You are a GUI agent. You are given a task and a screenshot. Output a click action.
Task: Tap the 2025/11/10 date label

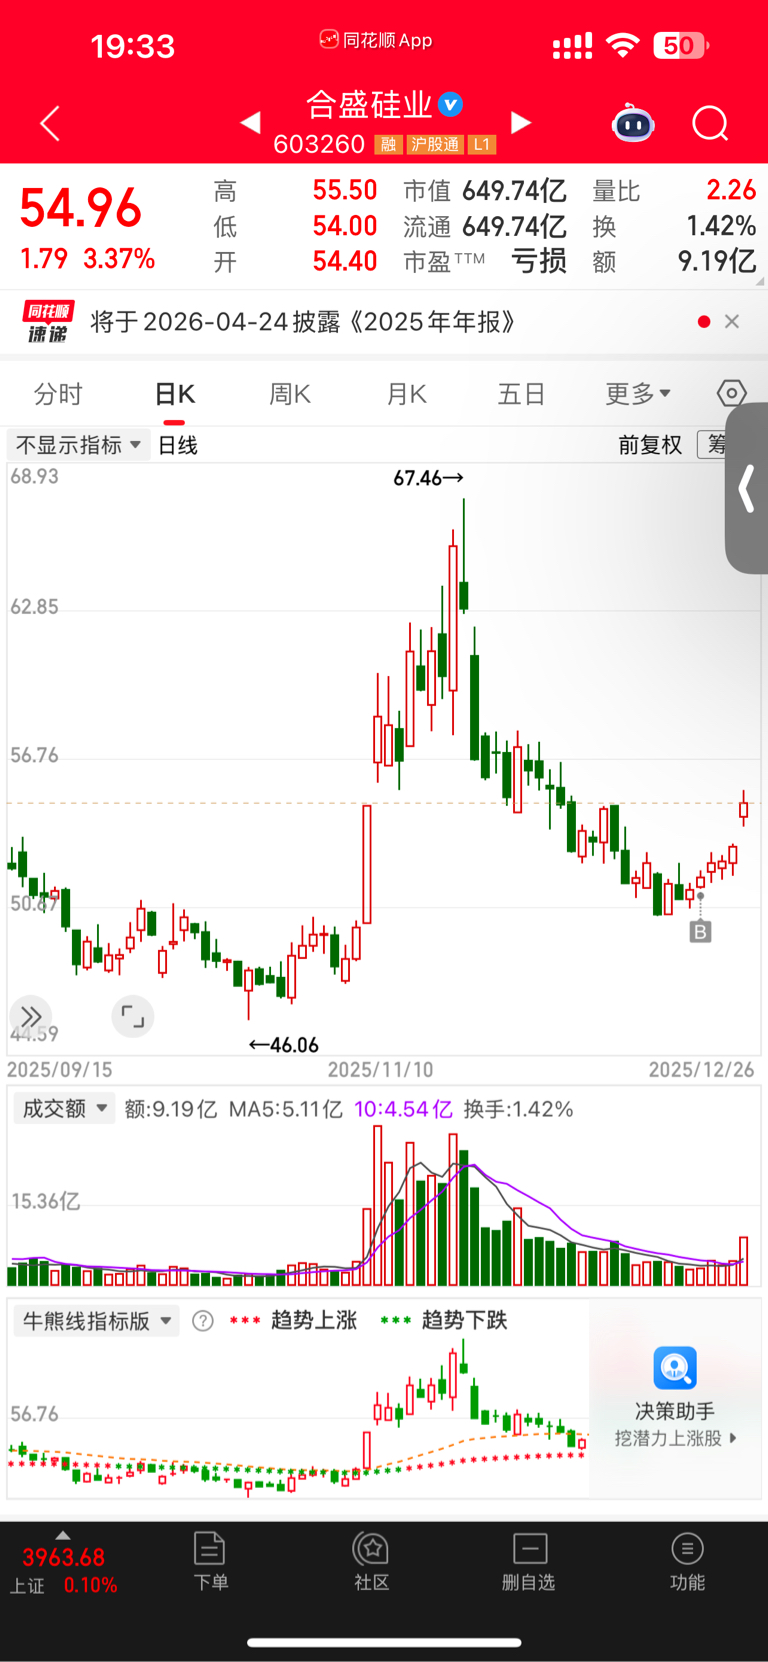point(381,1069)
